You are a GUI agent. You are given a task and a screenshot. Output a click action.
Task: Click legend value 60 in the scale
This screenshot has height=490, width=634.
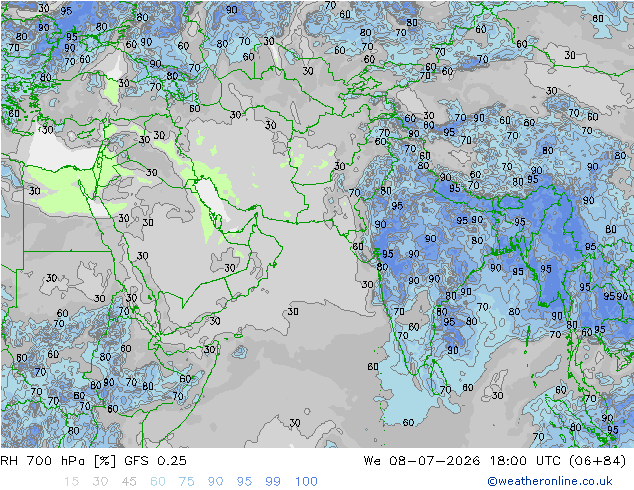(x=158, y=482)
